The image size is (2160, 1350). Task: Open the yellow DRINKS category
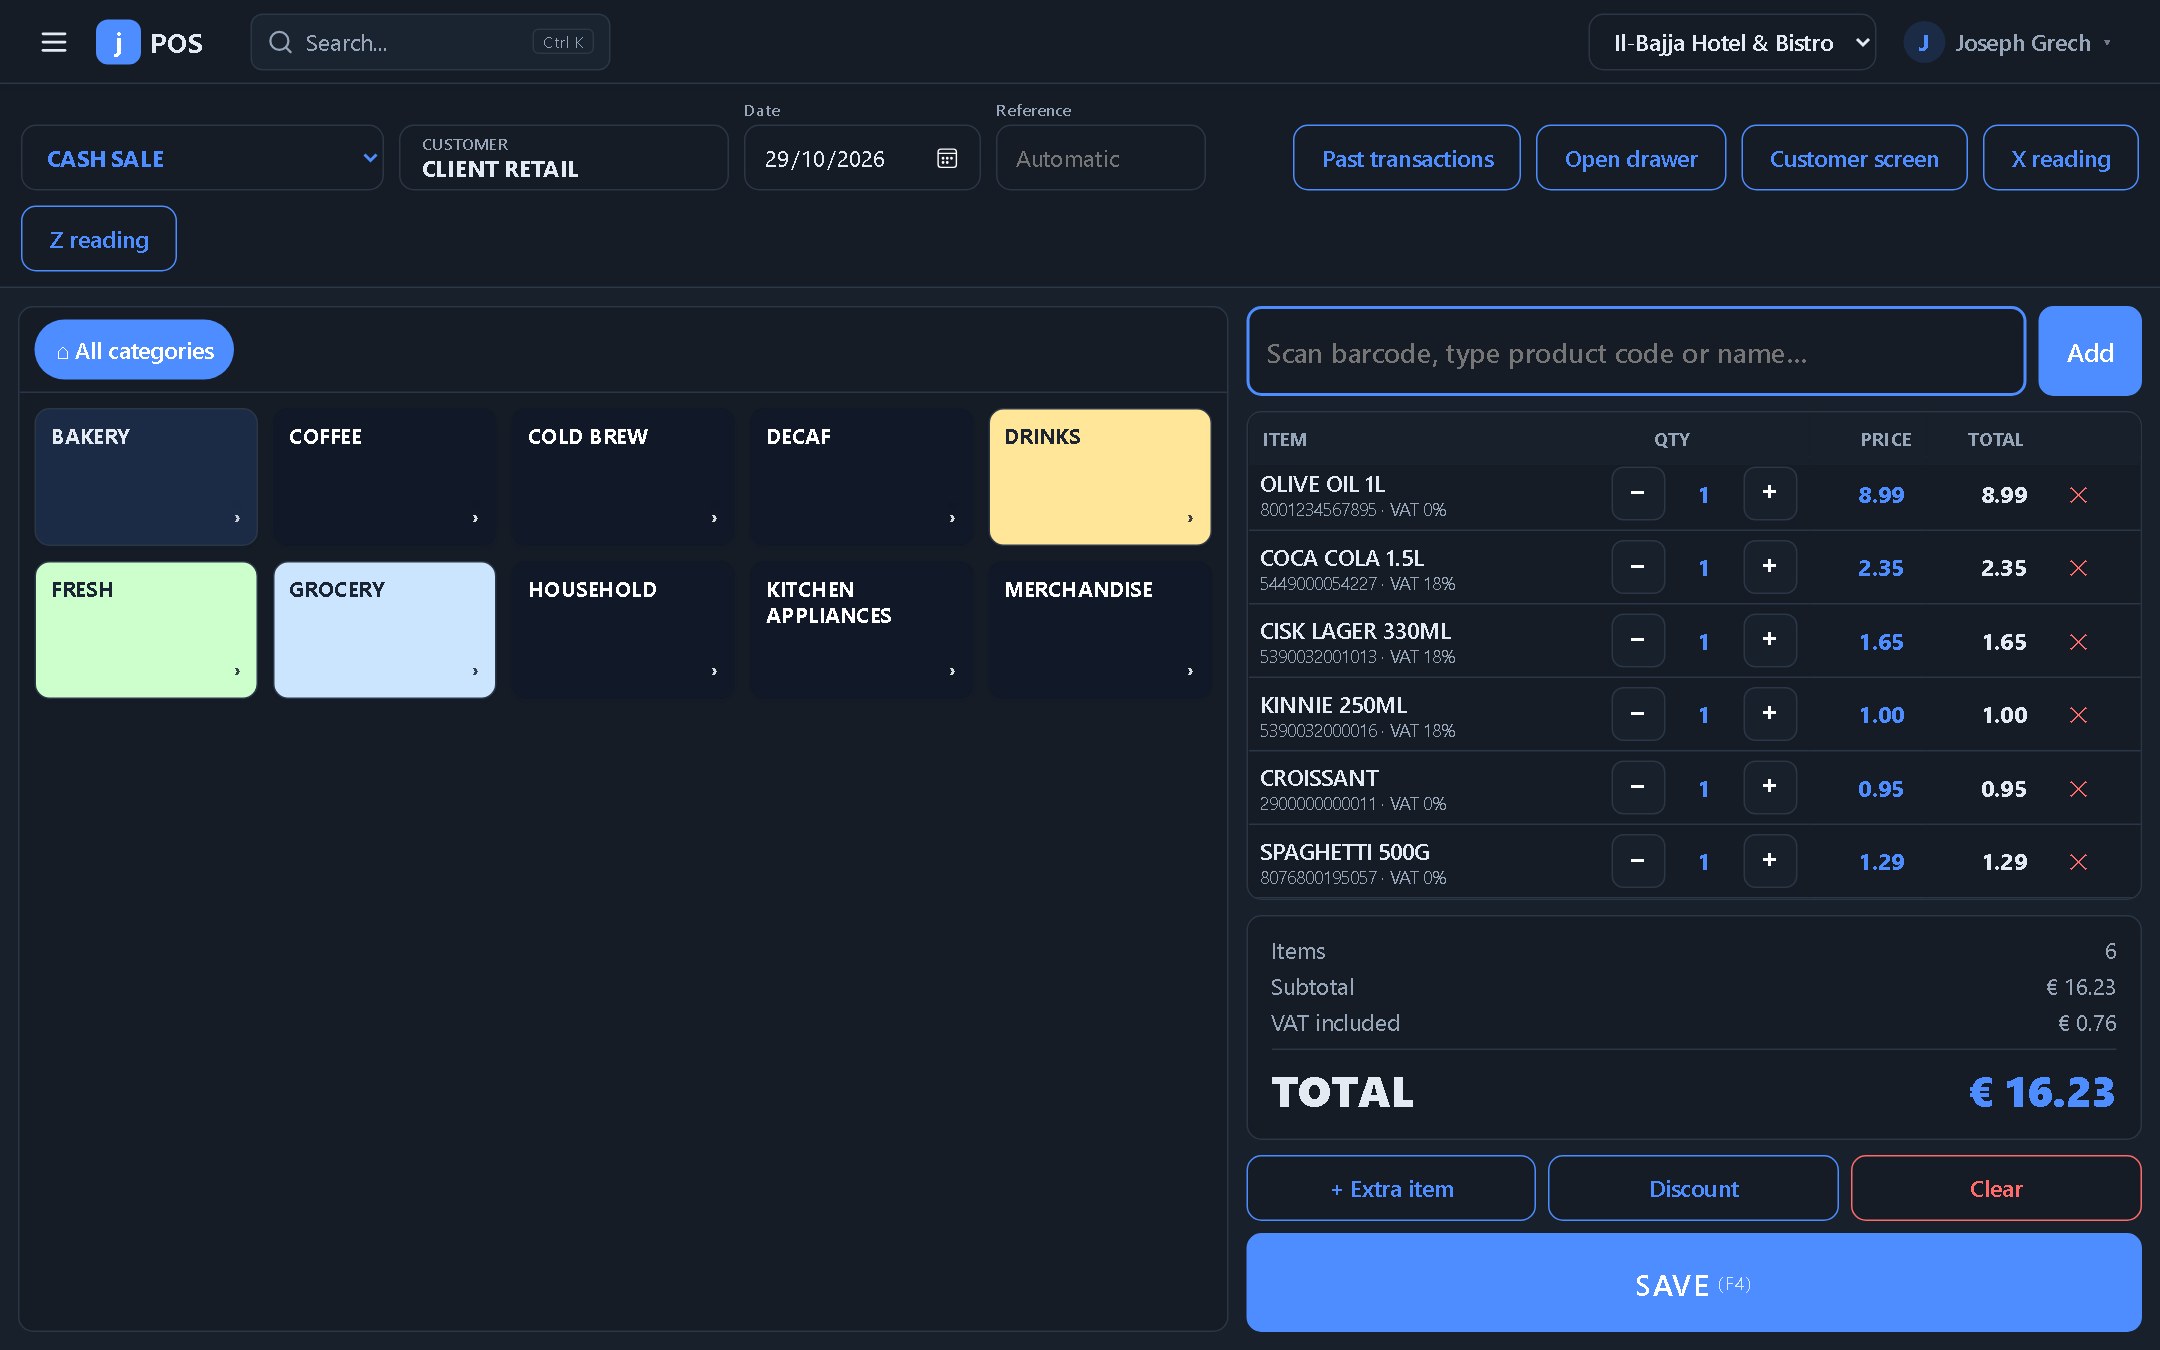pyautogui.click(x=1100, y=477)
